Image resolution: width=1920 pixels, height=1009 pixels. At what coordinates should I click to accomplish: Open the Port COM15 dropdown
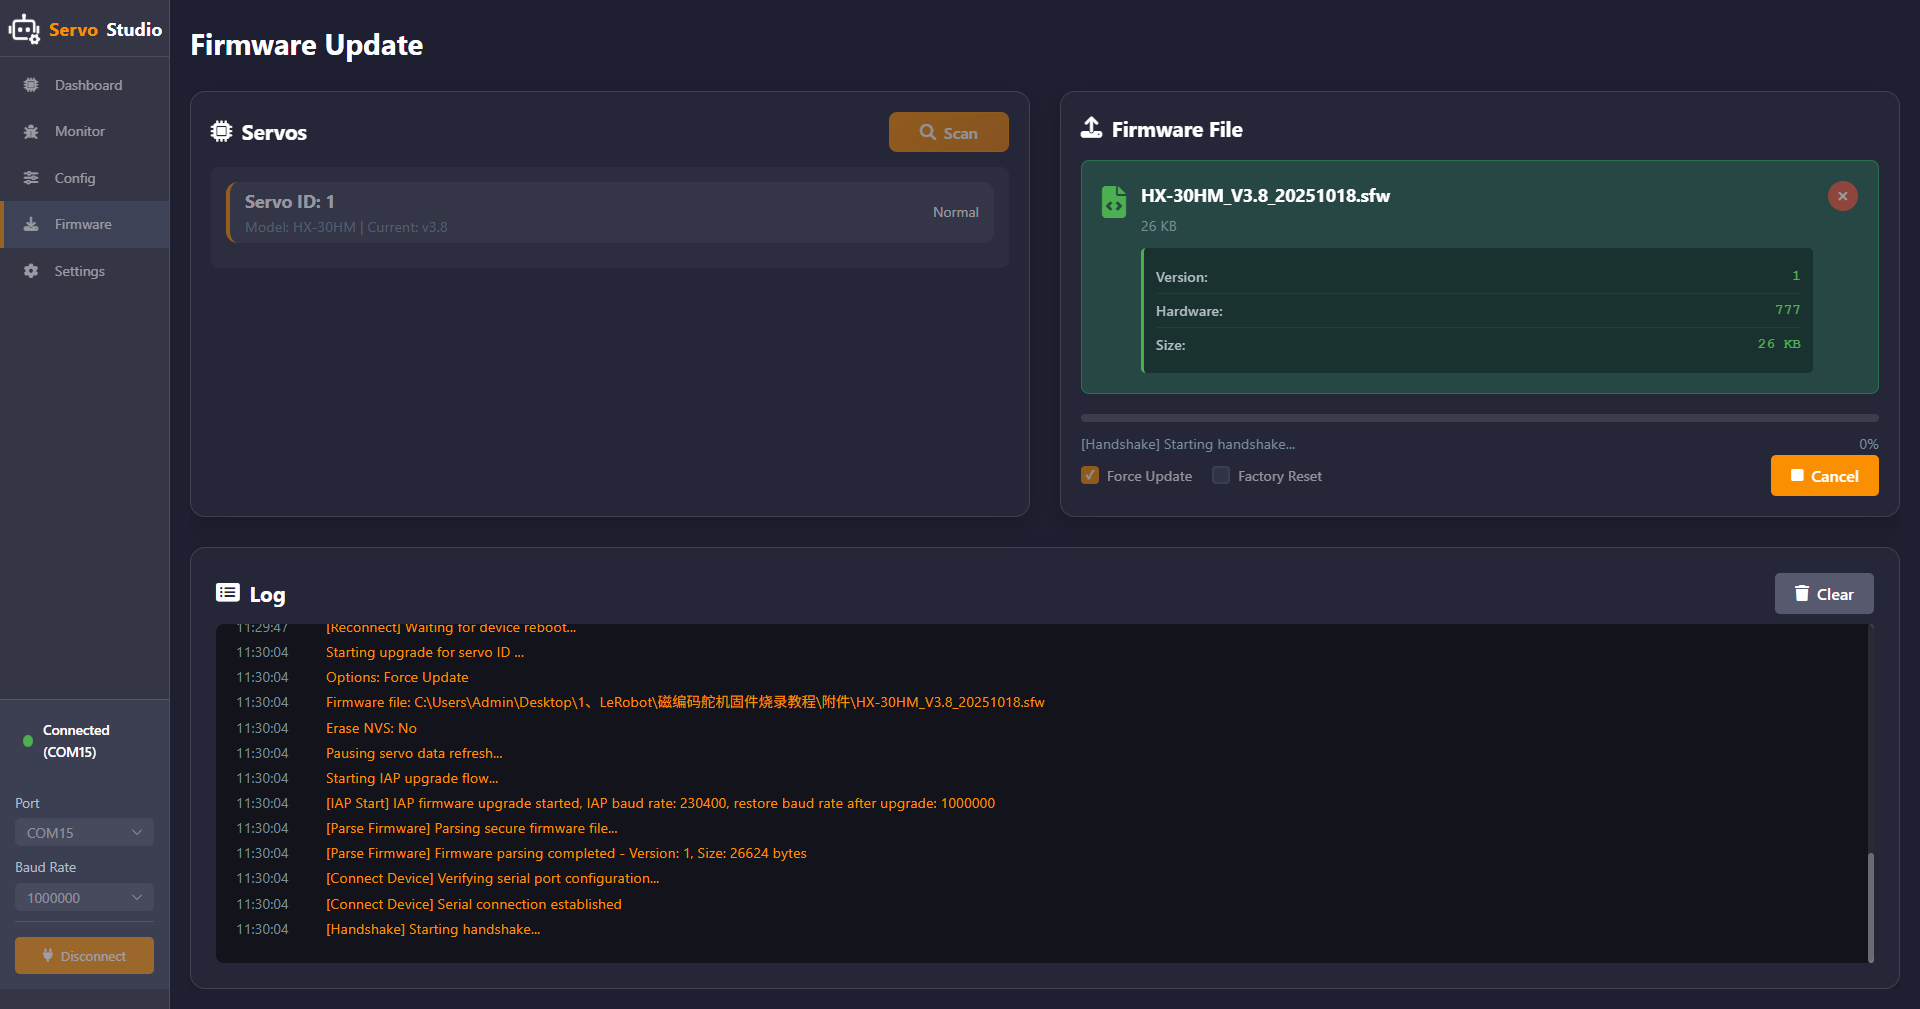(84, 833)
